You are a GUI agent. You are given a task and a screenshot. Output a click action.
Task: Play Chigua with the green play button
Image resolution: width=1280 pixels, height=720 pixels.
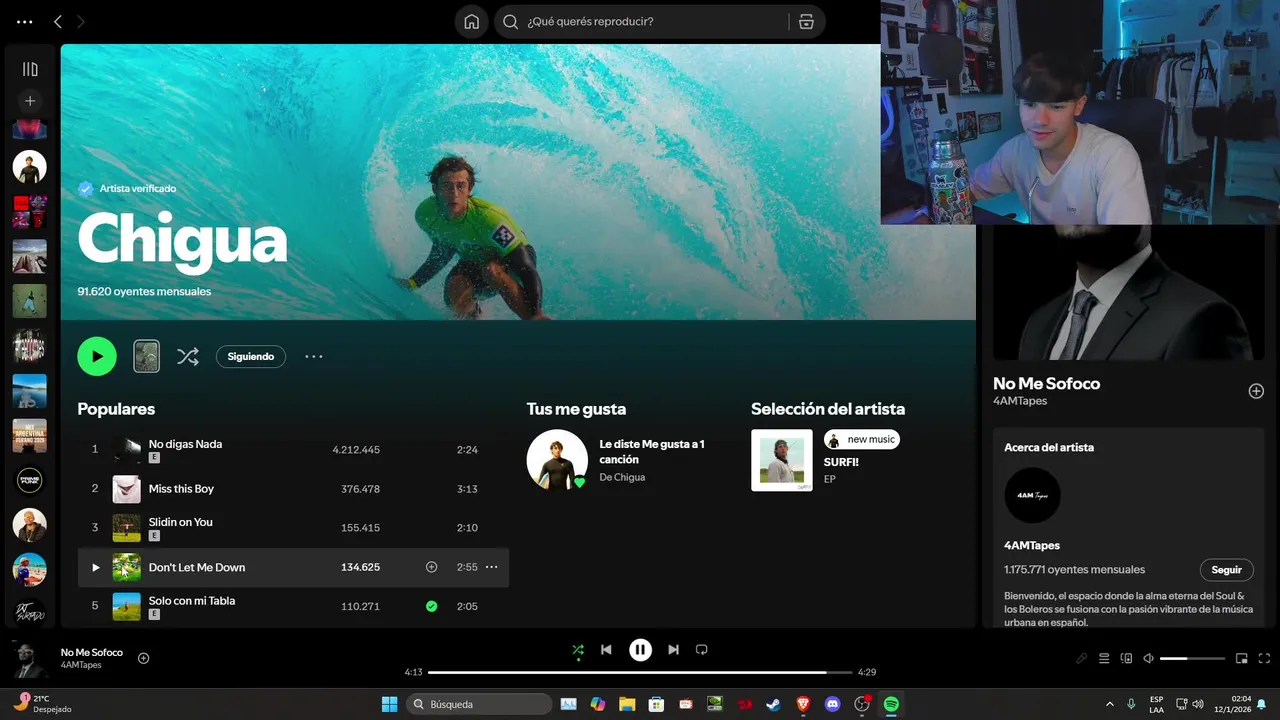97,356
